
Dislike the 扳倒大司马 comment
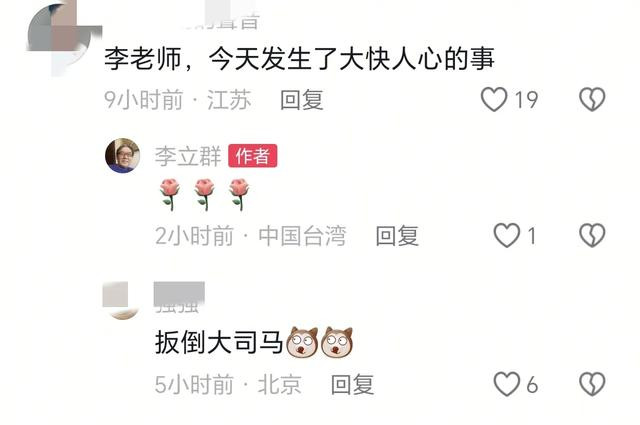coord(592,384)
